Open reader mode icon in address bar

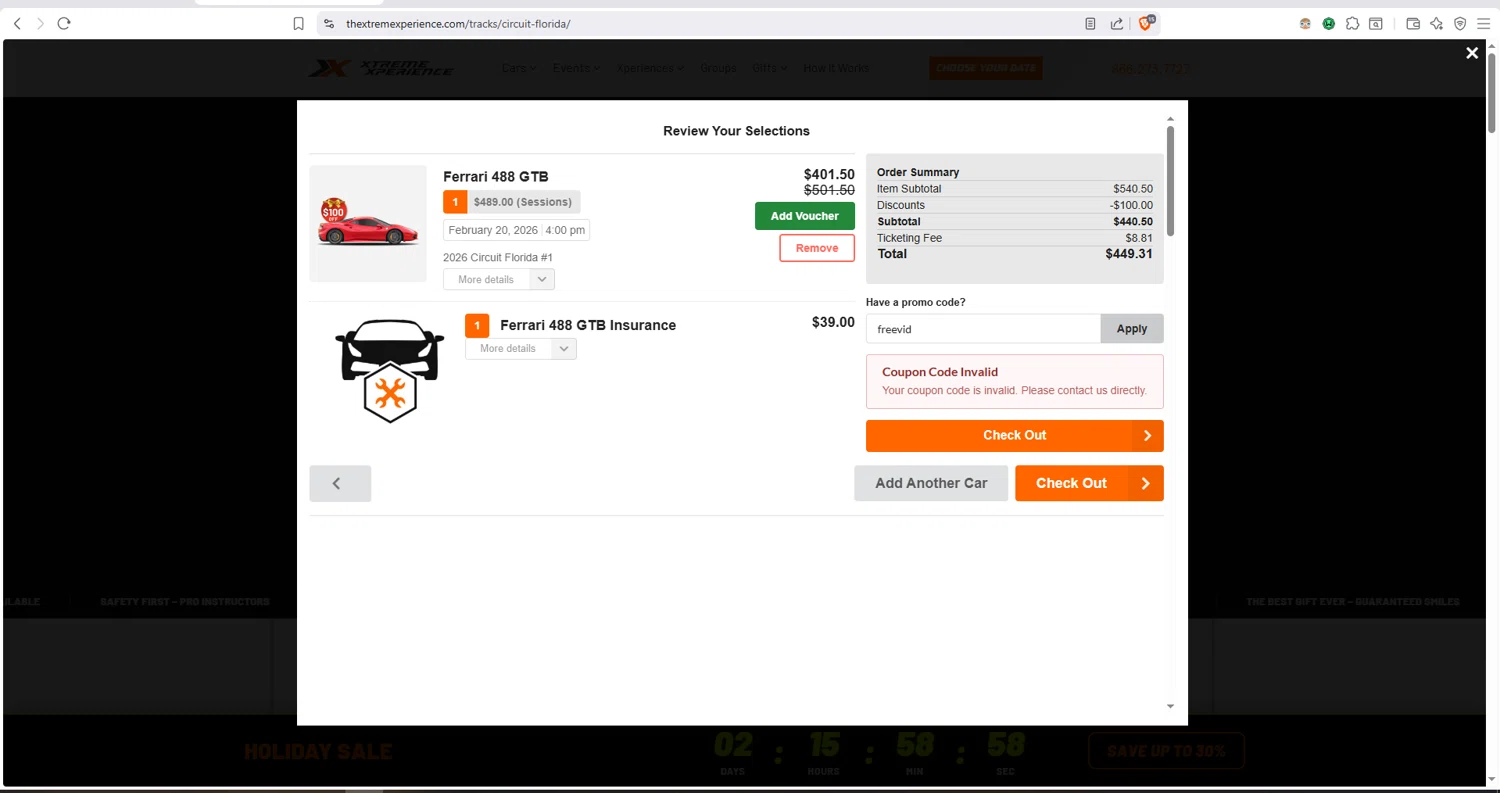pos(1090,23)
